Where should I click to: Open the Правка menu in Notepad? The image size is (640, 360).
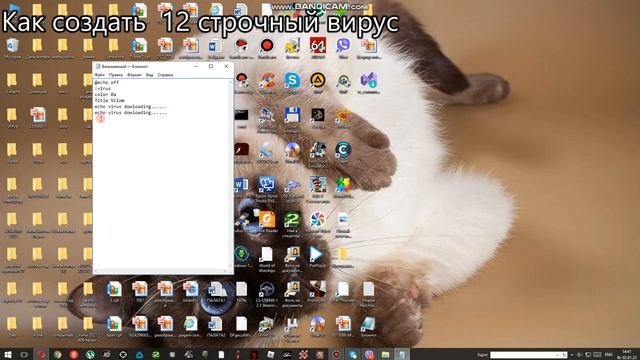[116, 75]
